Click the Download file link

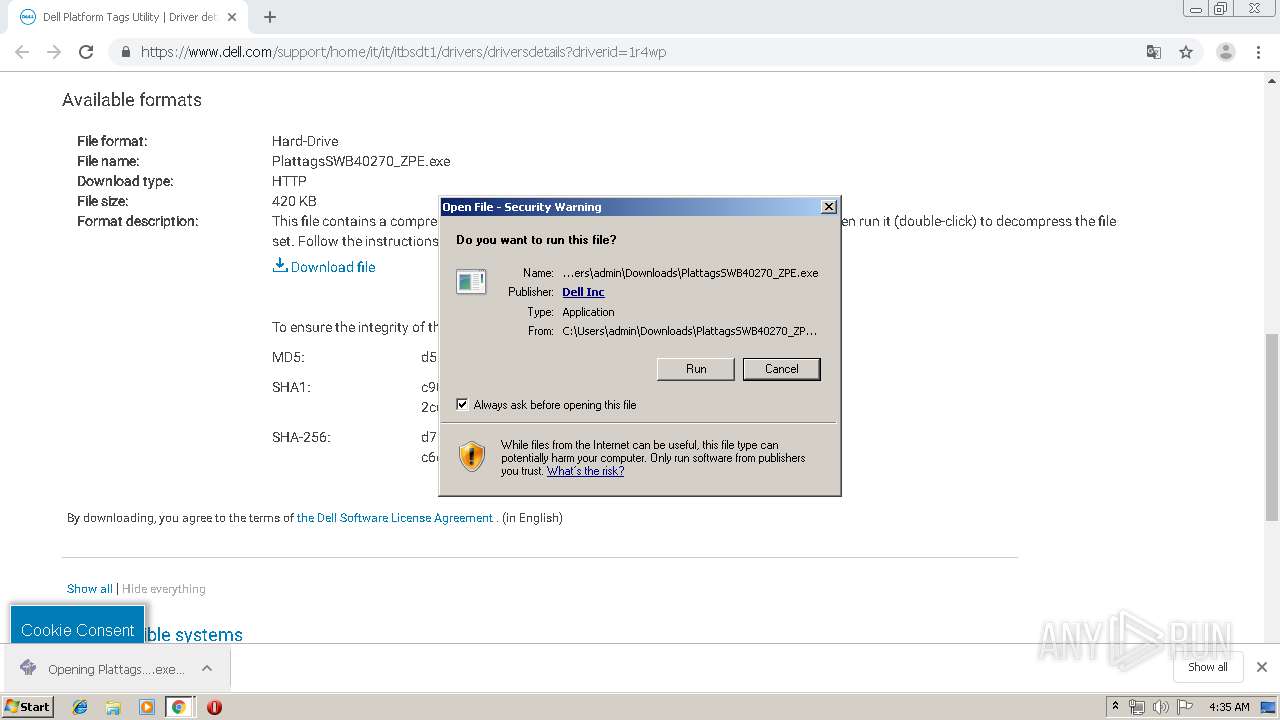pyautogui.click(x=324, y=266)
